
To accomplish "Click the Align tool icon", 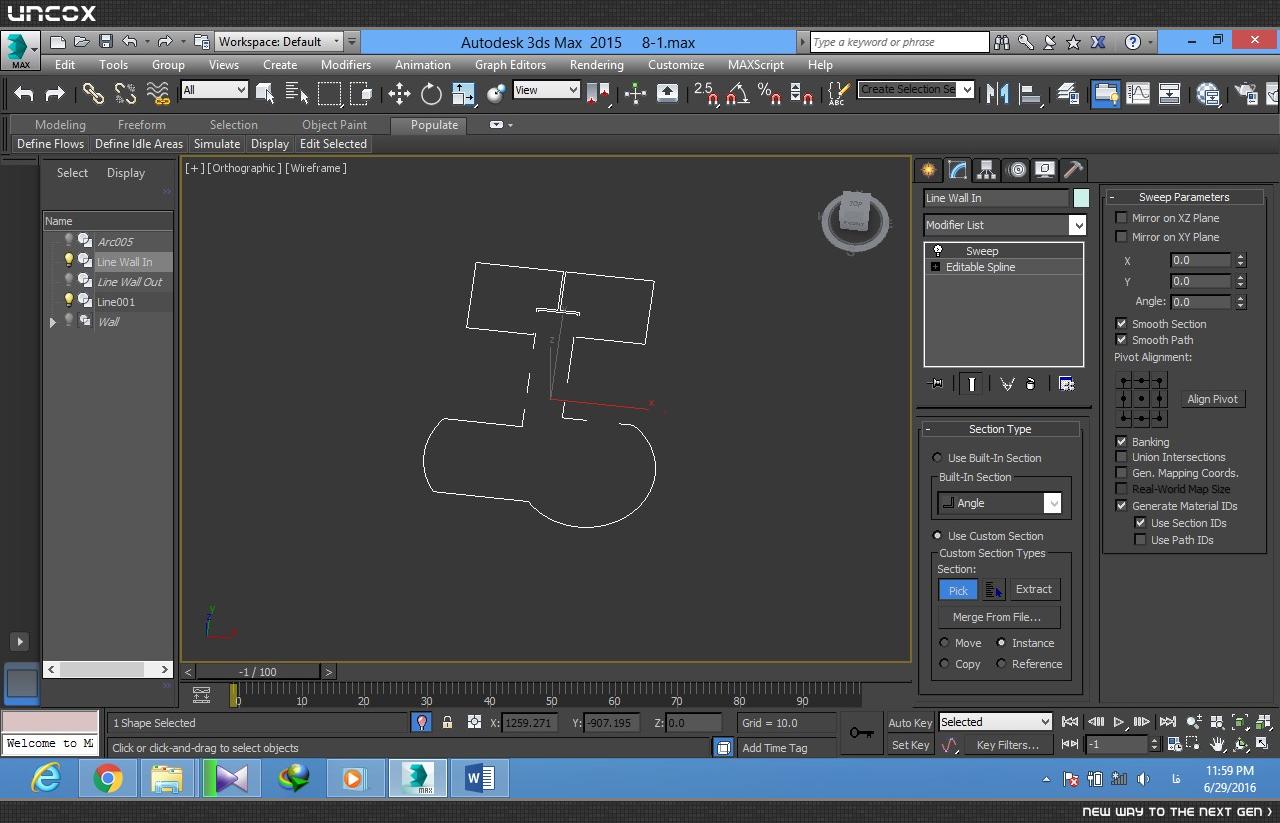I will point(1030,93).
